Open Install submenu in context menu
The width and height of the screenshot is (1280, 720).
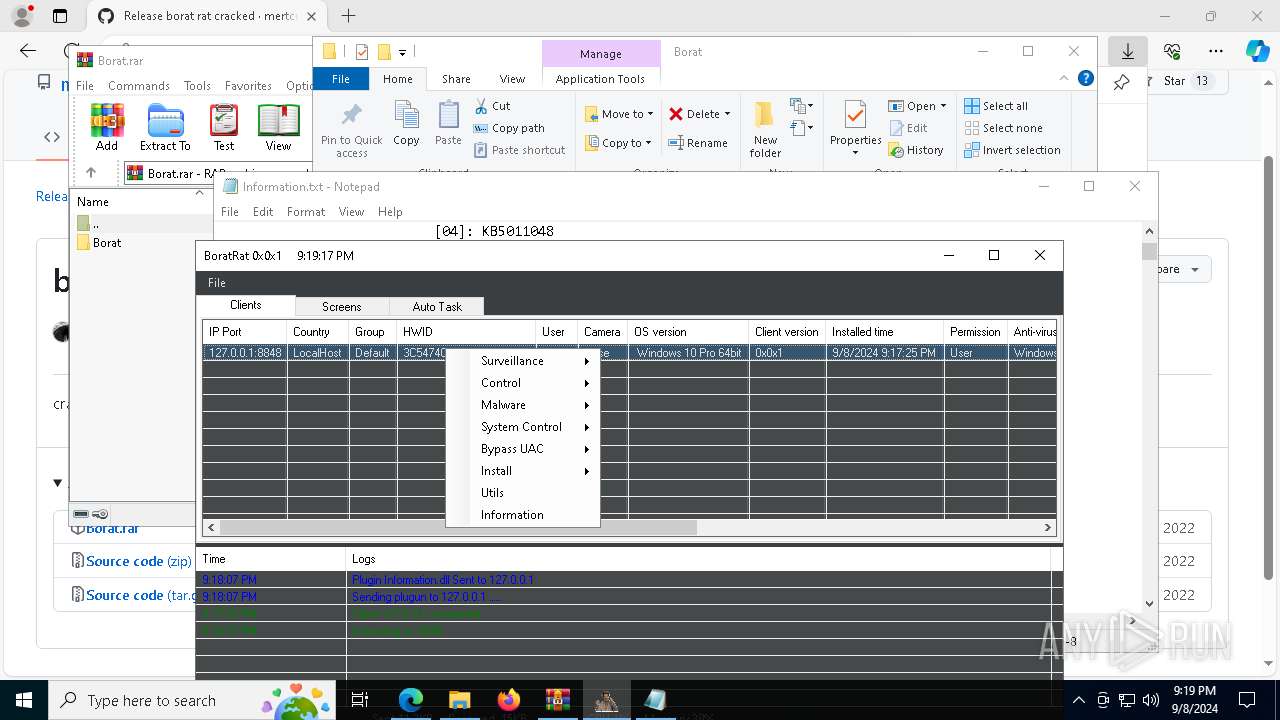(x=523, y=471)
